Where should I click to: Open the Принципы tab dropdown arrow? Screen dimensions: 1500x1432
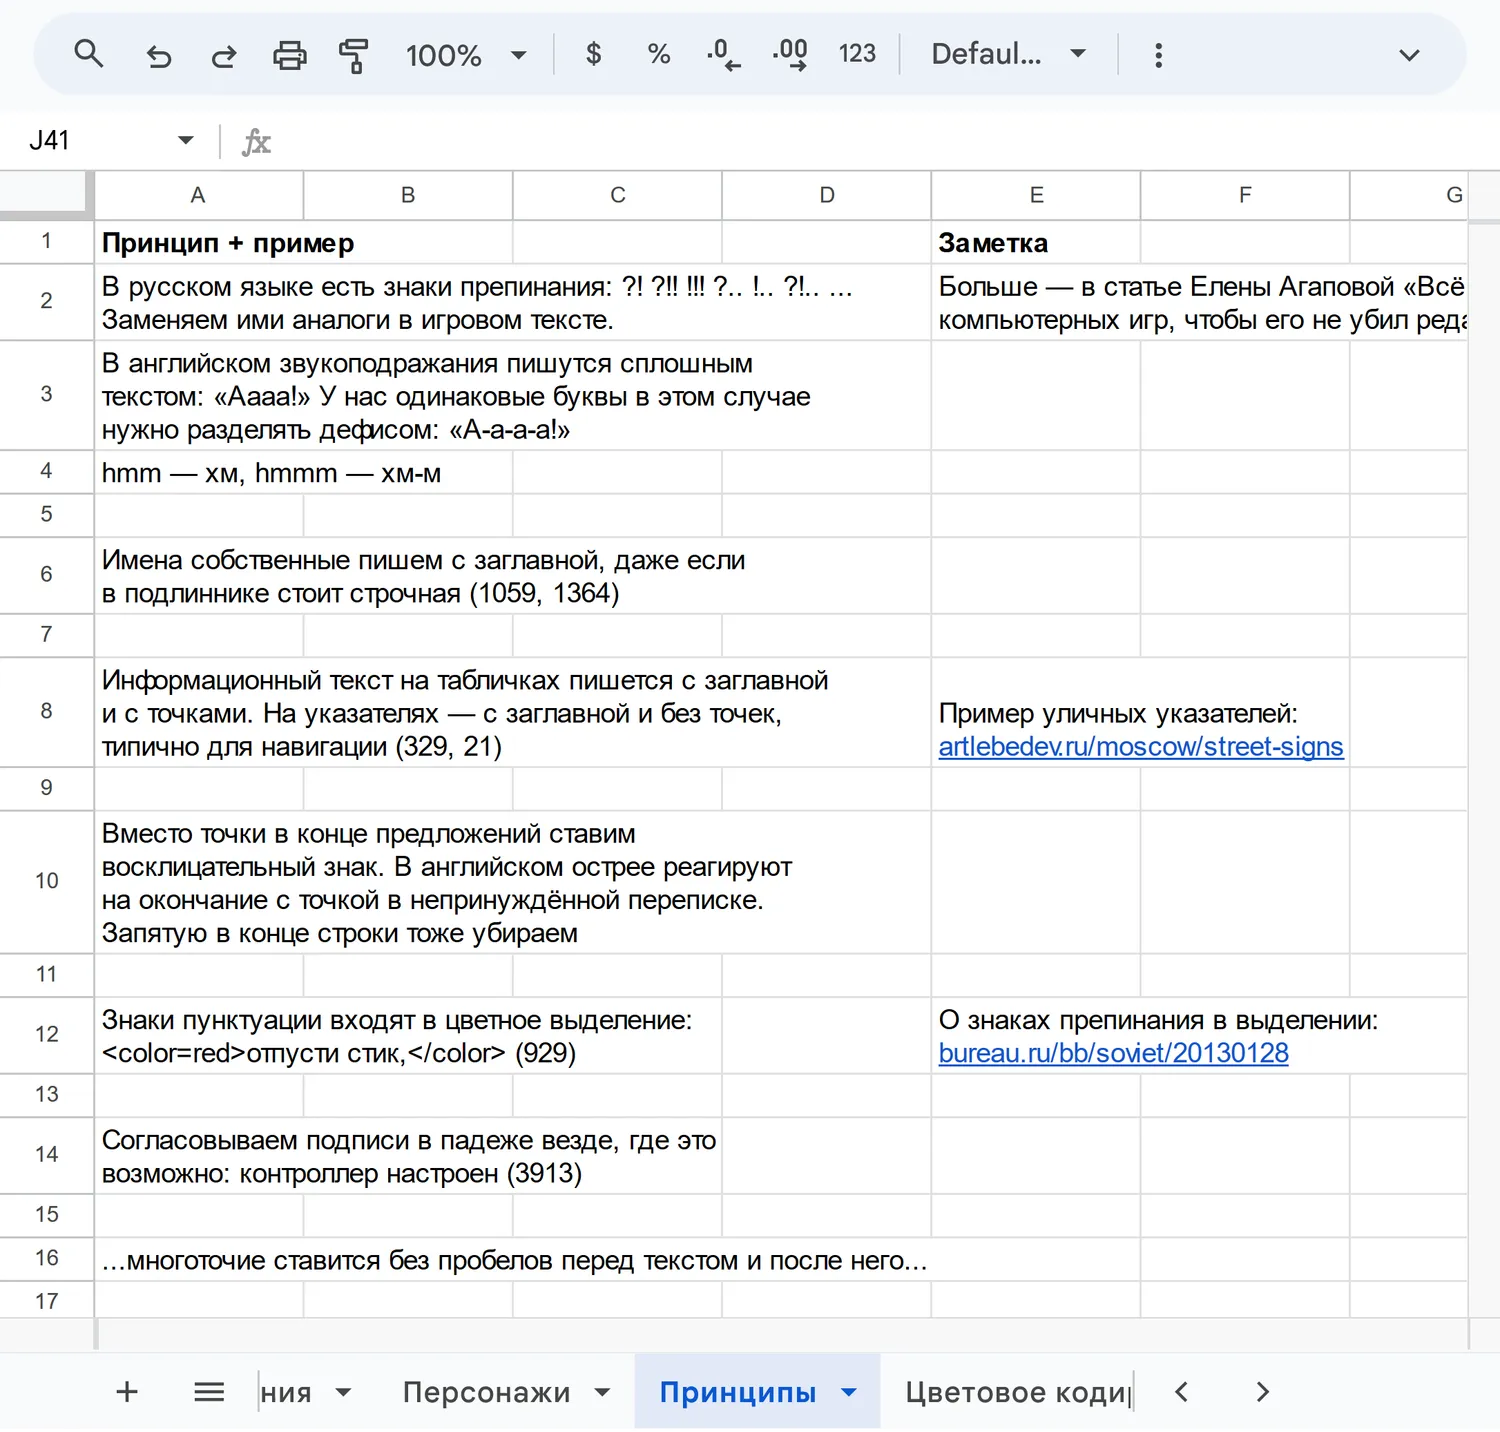click(x=849, y=1392)
